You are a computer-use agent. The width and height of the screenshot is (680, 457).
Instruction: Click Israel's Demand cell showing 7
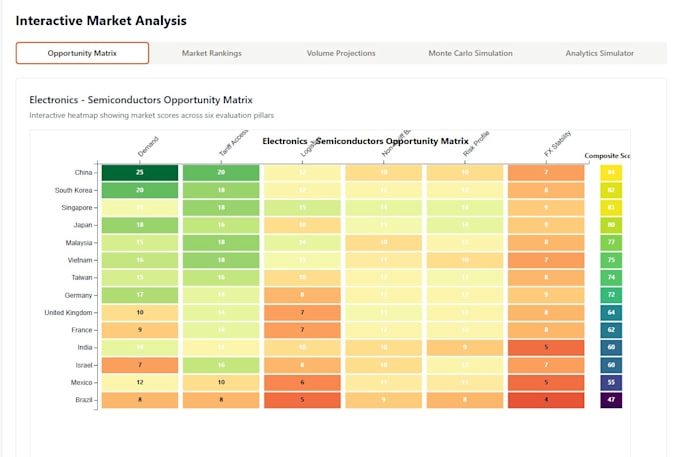(140, 365)
